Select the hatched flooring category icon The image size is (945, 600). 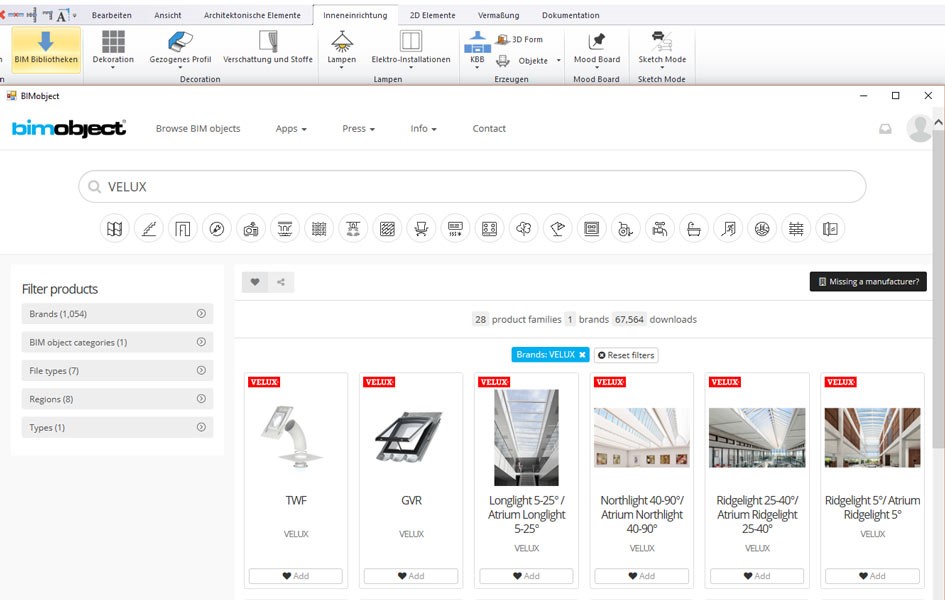pyautogui.click(x=387, y=229)
